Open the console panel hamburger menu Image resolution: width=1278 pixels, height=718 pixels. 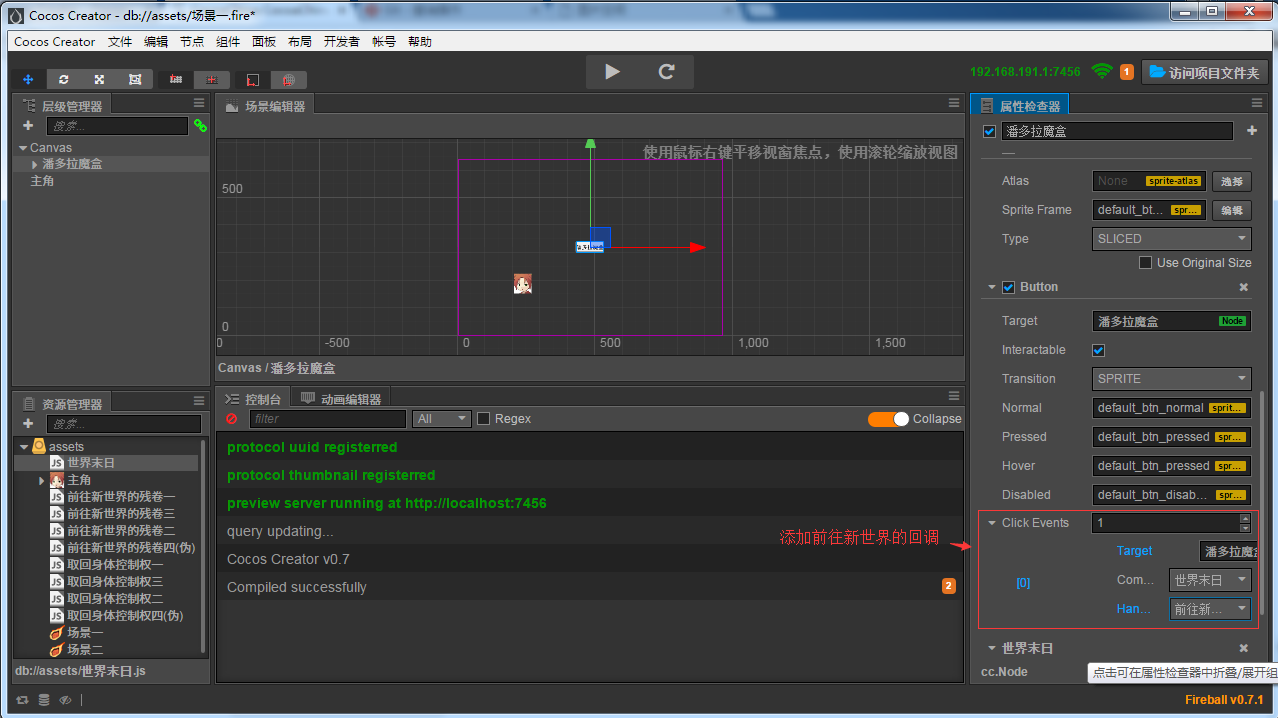(954, 397)
